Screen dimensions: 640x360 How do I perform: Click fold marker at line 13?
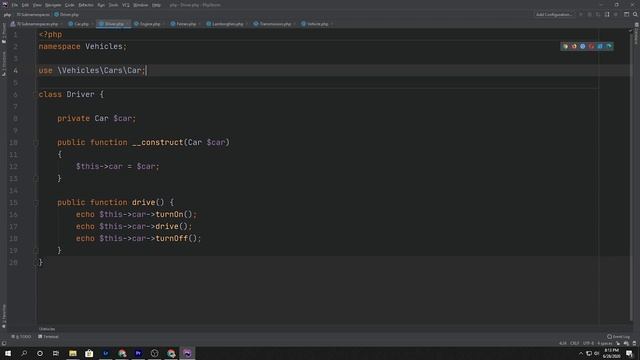click(x=36, y=179)
